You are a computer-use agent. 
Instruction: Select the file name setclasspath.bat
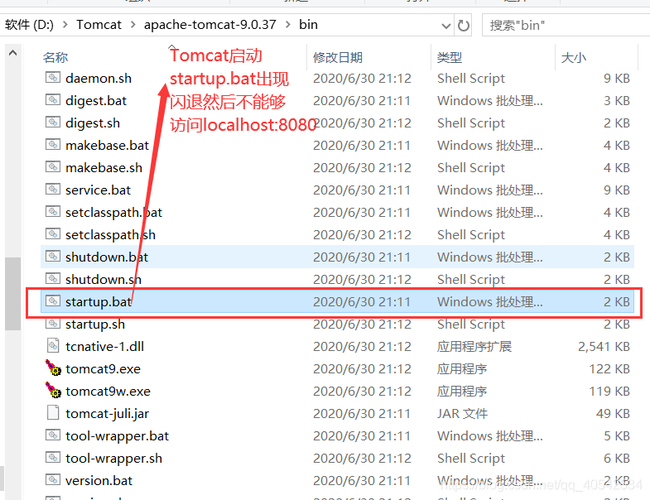pyautogui.click(x=114, y=213)
